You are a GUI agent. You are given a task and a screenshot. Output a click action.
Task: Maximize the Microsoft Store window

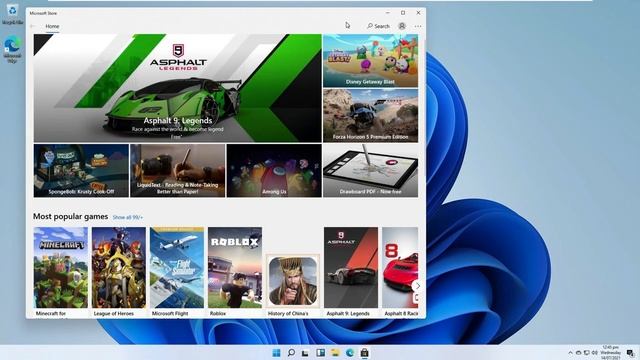(403, 13)
